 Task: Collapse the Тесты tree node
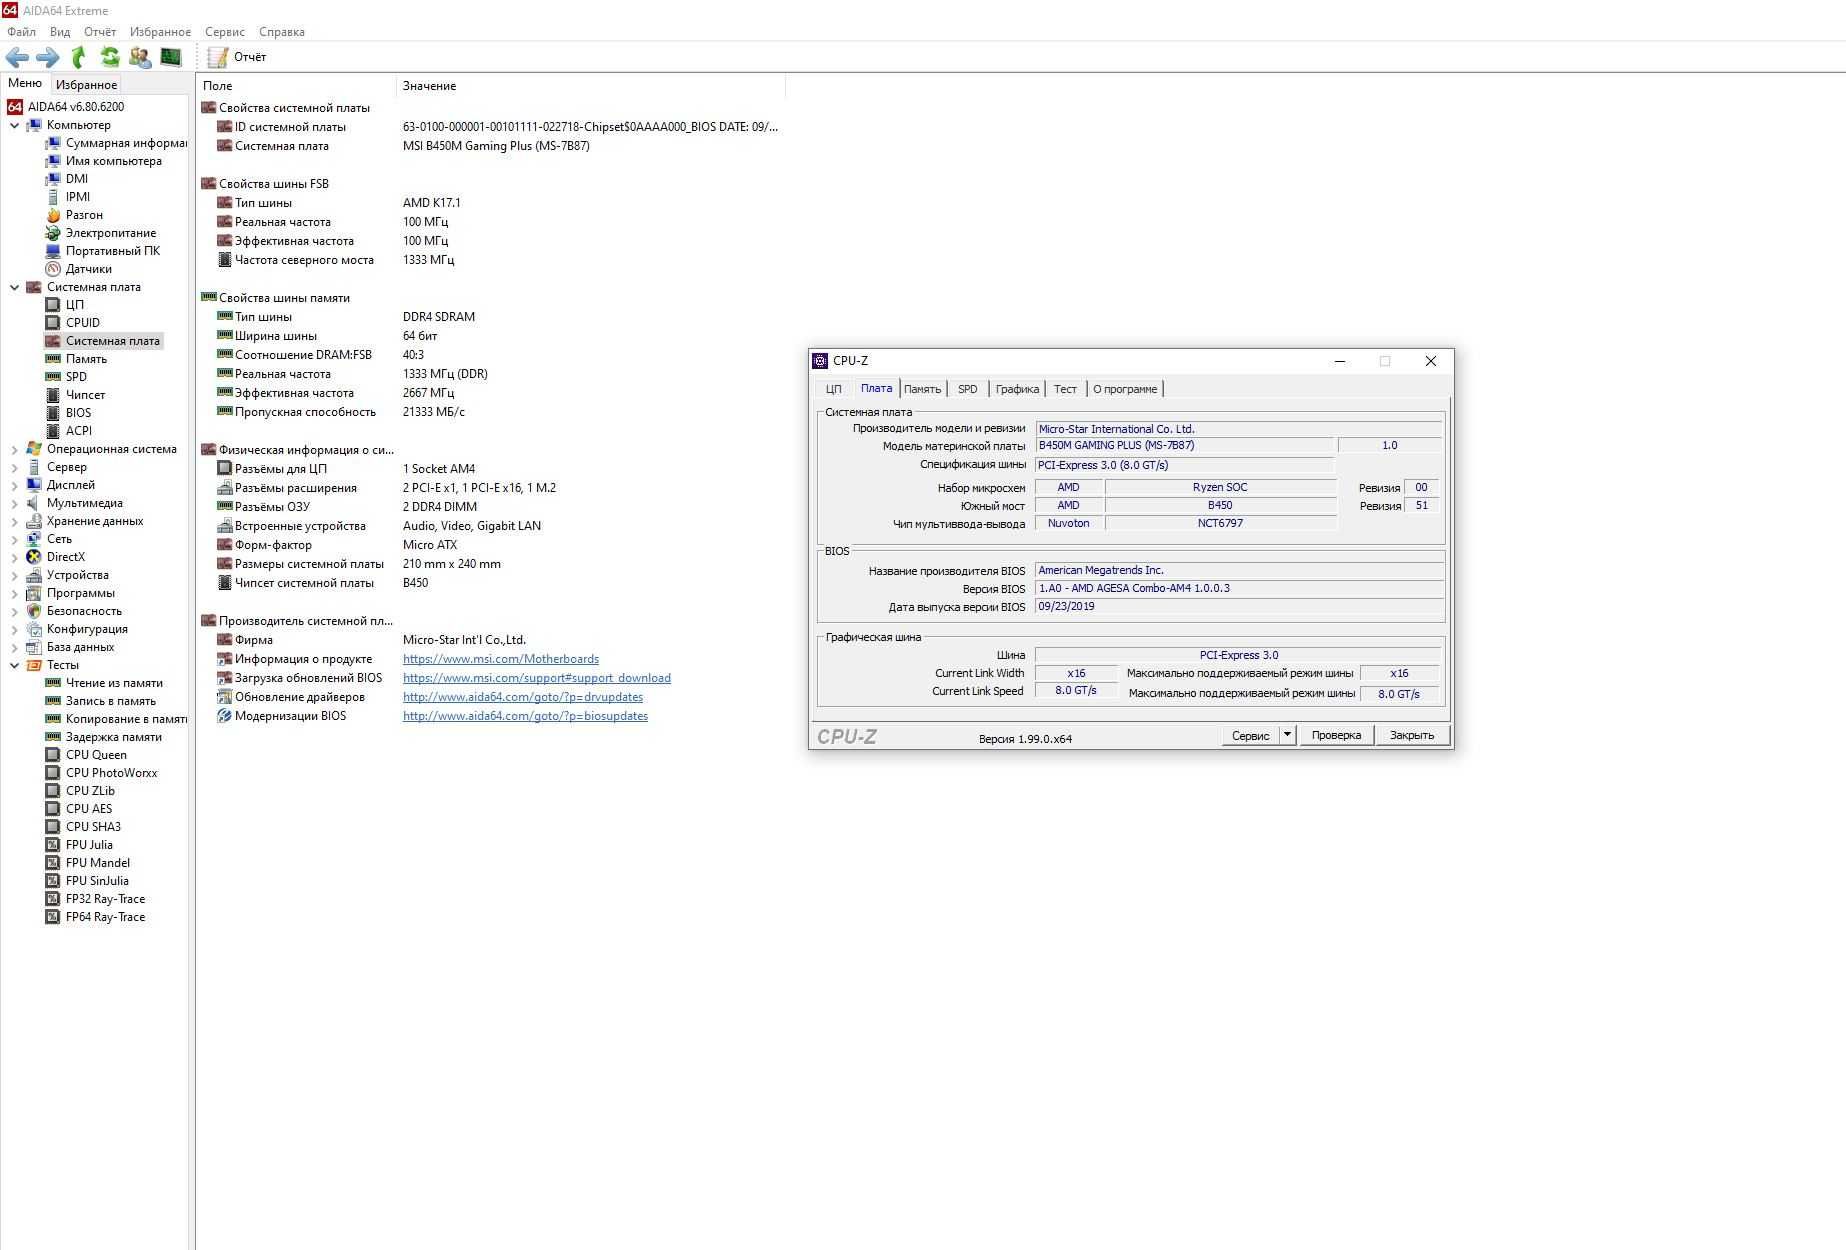(x=14, y=665)
